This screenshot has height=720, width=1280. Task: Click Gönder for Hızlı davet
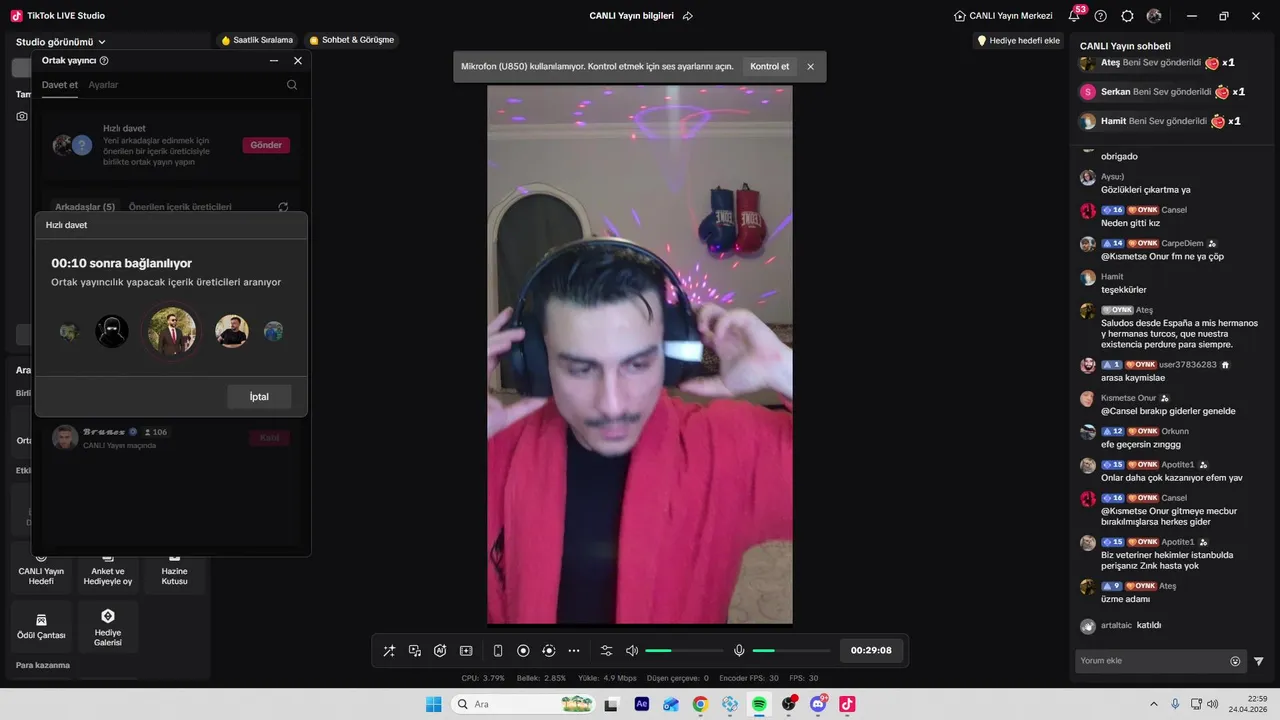point(266,145)
